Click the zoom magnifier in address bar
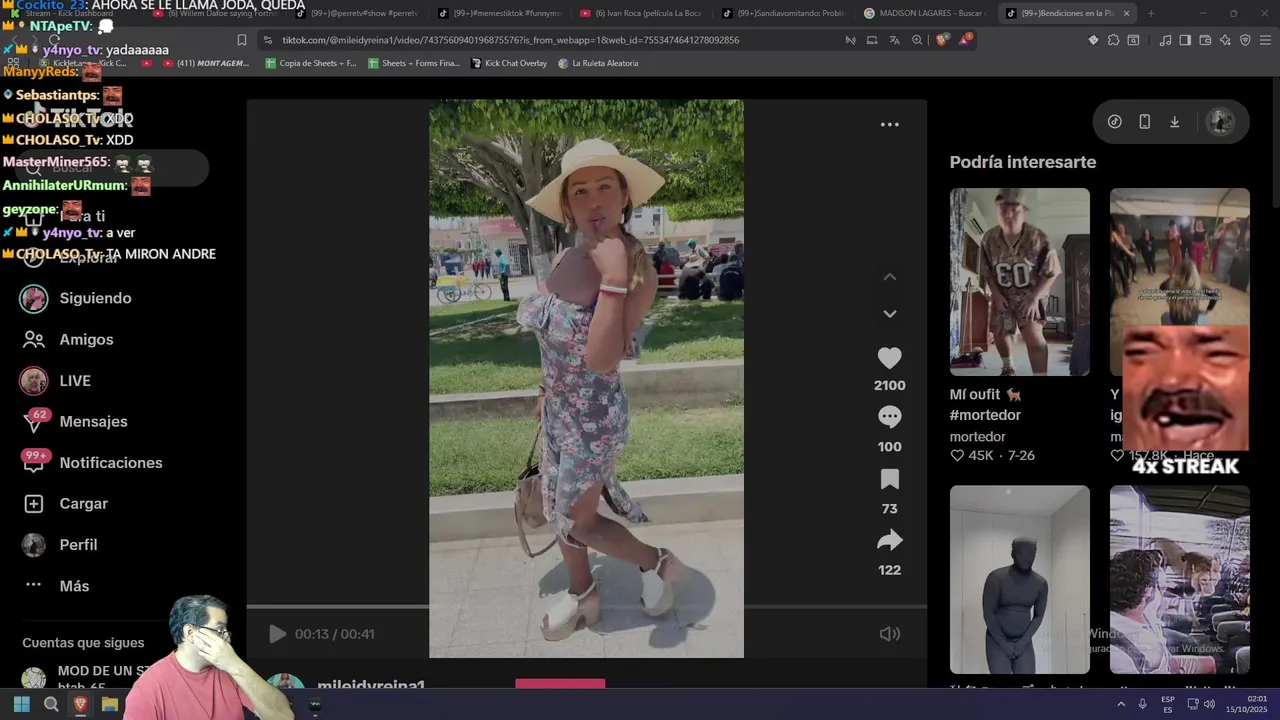The image size is (1280, 720). pos(917,40)
